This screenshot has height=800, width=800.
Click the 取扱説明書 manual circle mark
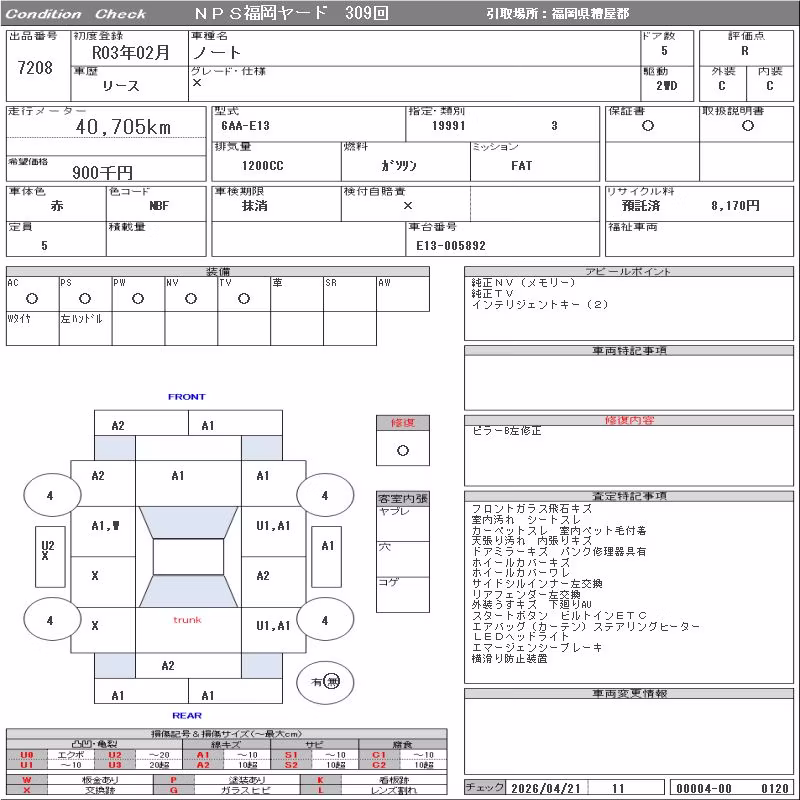748,126
